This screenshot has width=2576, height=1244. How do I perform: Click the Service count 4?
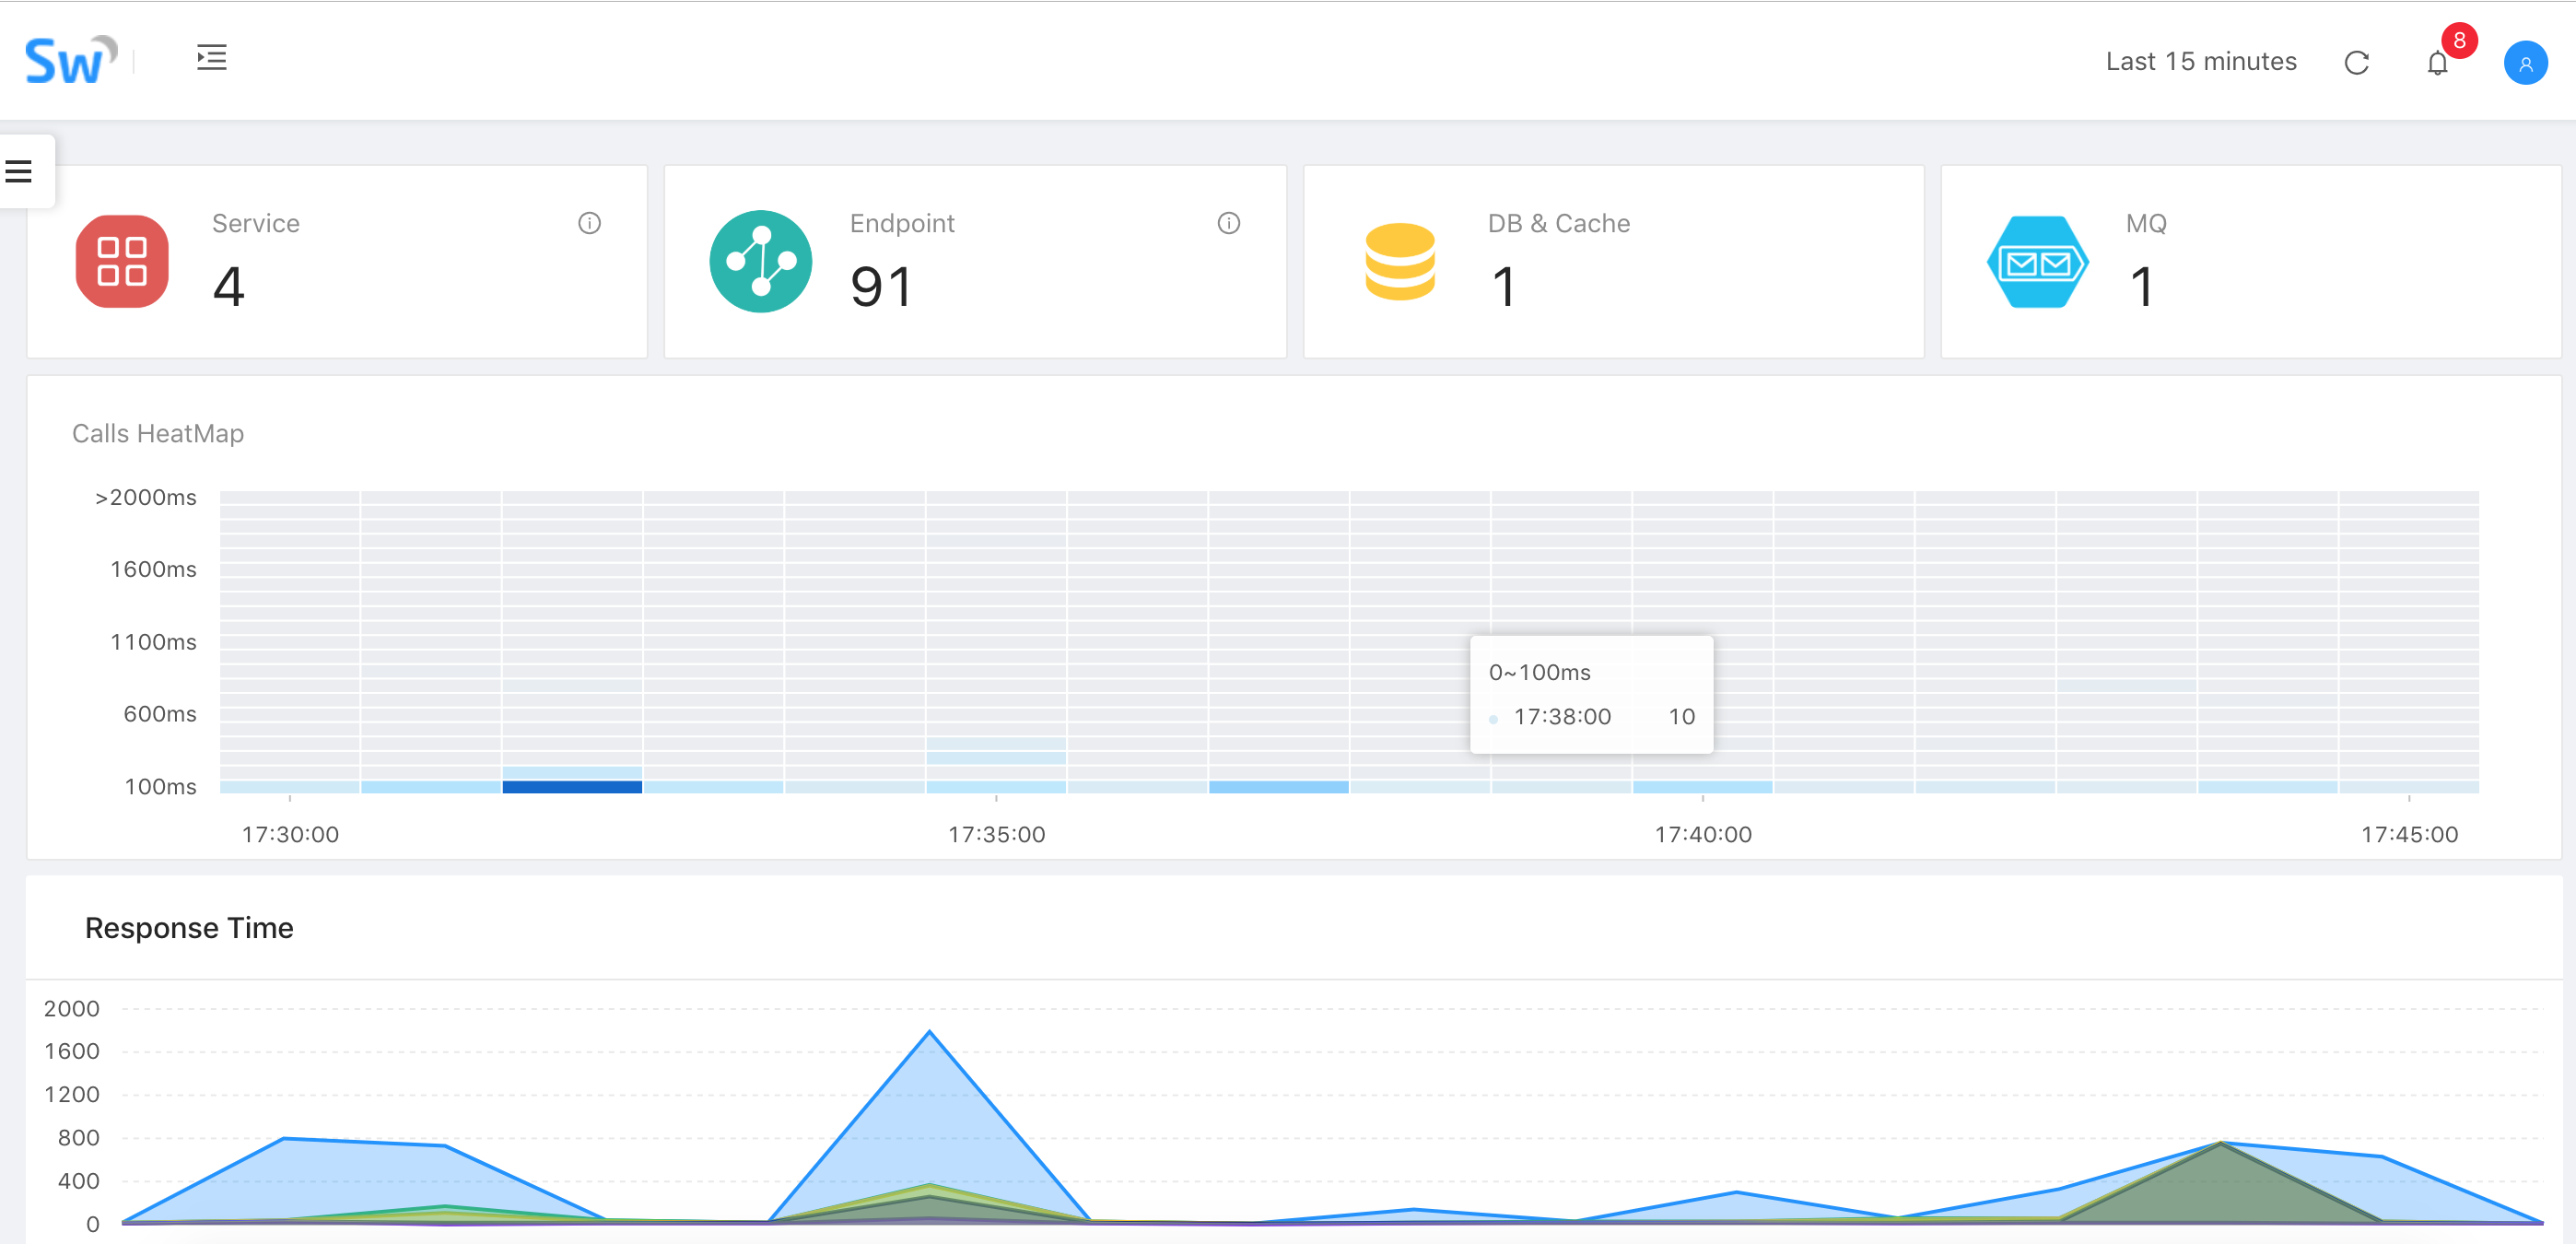229,287
